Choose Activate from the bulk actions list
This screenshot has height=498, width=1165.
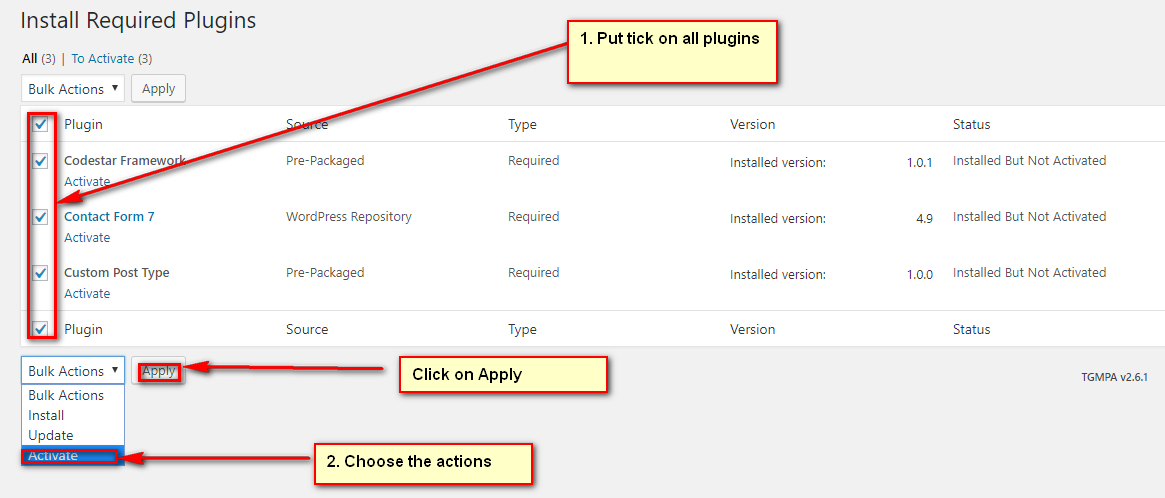click(73, 456)
